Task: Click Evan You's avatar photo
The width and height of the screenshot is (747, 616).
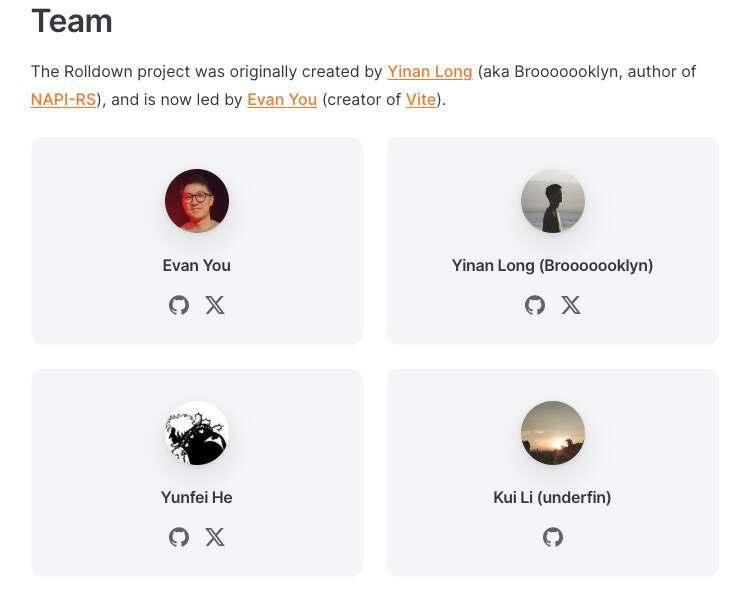Action: [x=197, y=201]
